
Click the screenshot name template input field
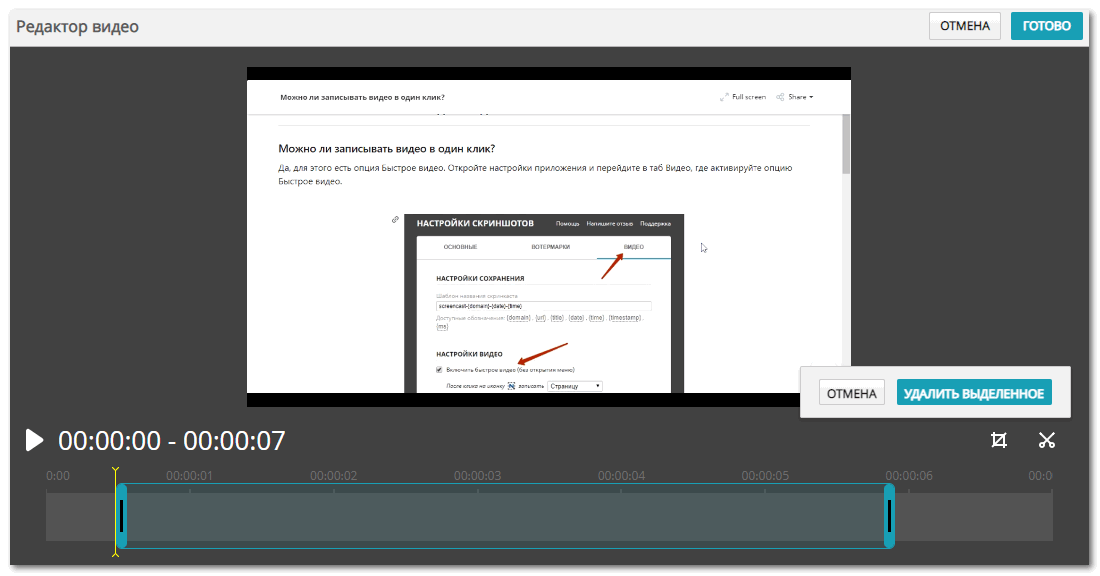click(543, 305)
